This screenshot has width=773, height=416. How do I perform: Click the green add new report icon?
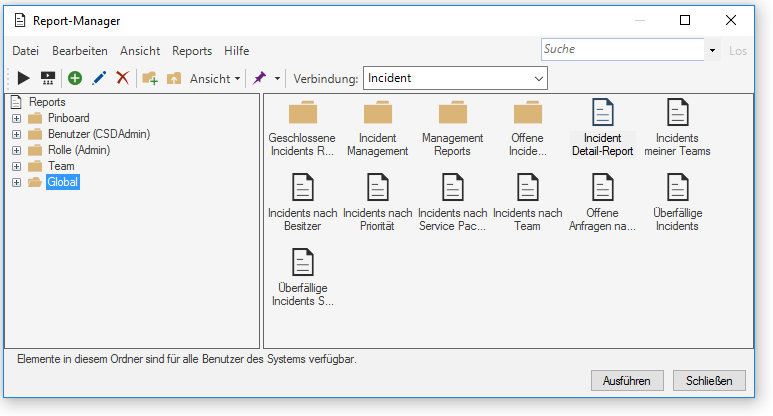[x=75, y=78]
